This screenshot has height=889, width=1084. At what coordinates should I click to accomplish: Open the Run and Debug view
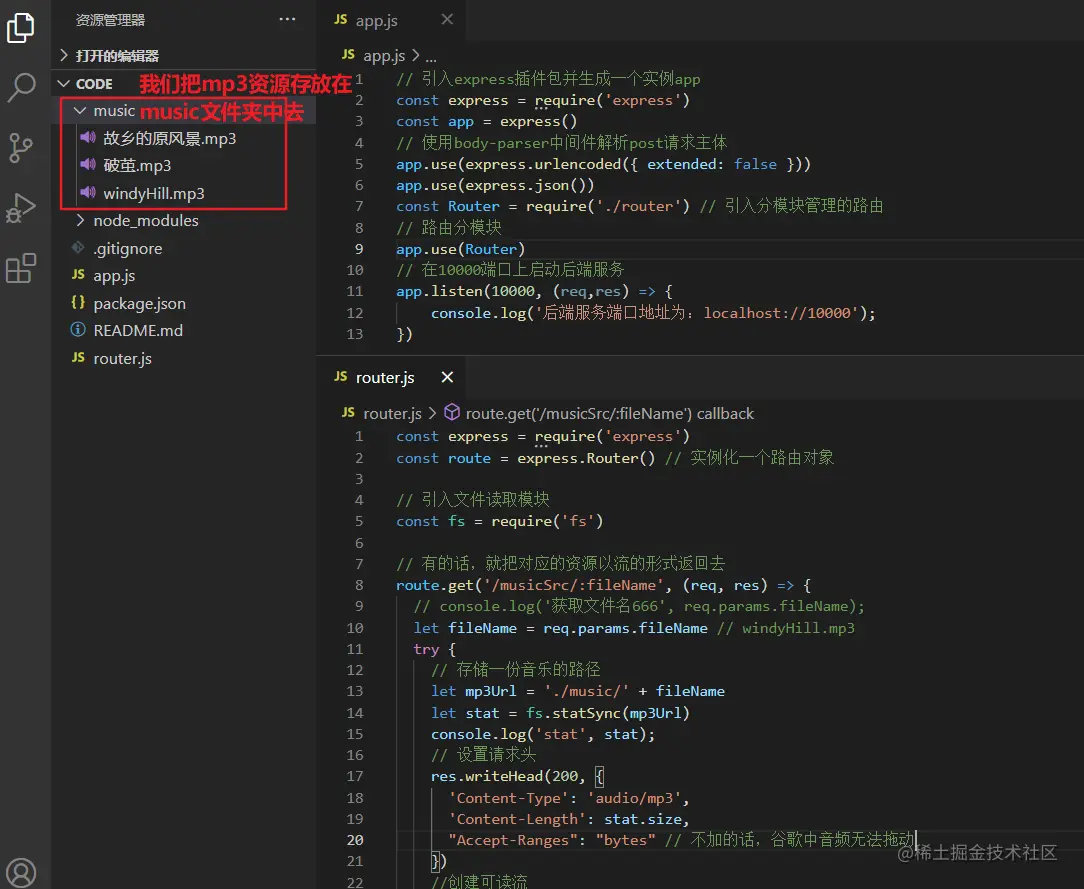pos(21,207)
